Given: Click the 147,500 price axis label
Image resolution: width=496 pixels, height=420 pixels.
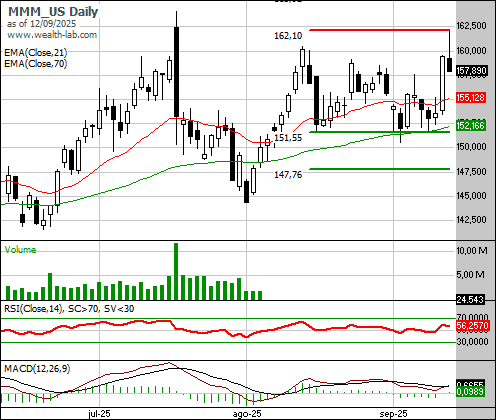Looking at the screenshot, I should [x=471, y=171].
